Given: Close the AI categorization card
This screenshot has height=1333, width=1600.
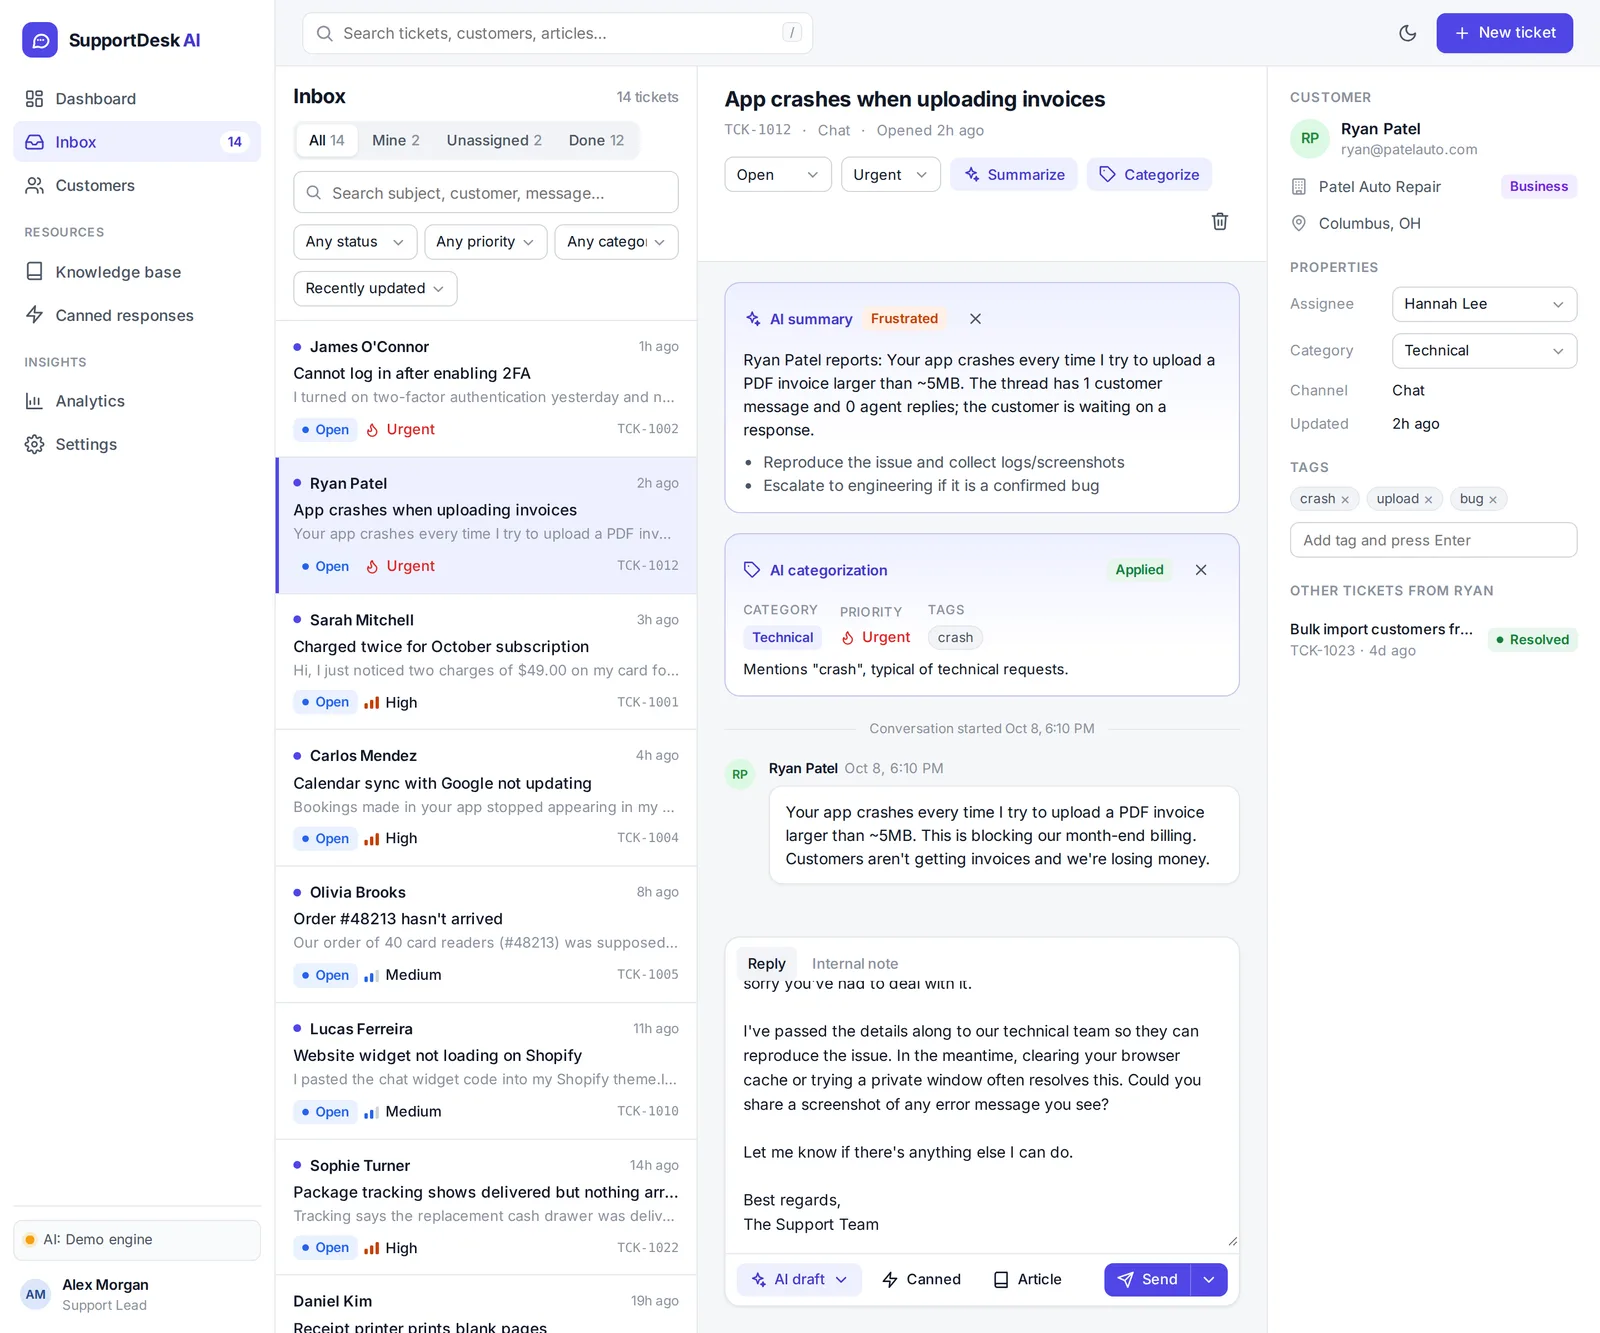Looking at the screenshot, I should click(1201, 570).
